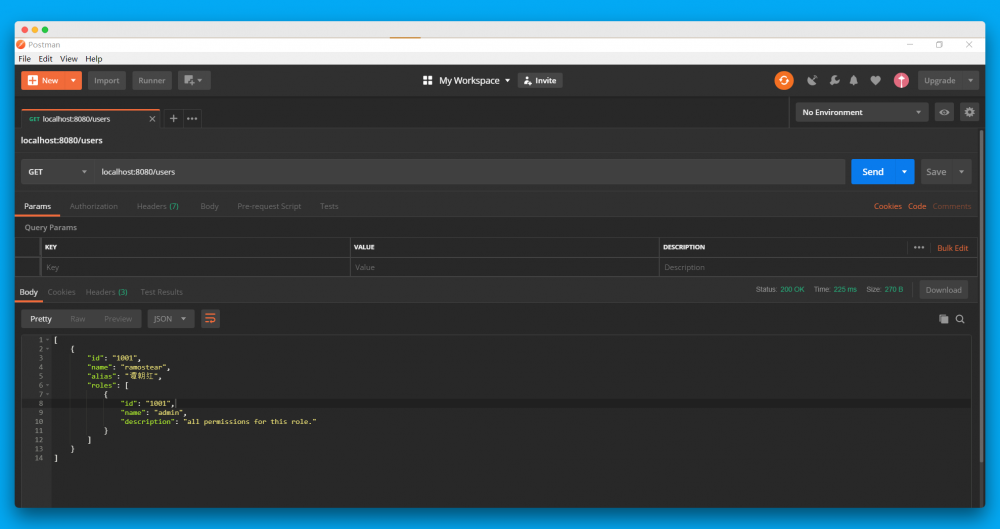Screen dimensions: 1000x529
Task: Open manage environments gear icon
Action: pos(969,112)
